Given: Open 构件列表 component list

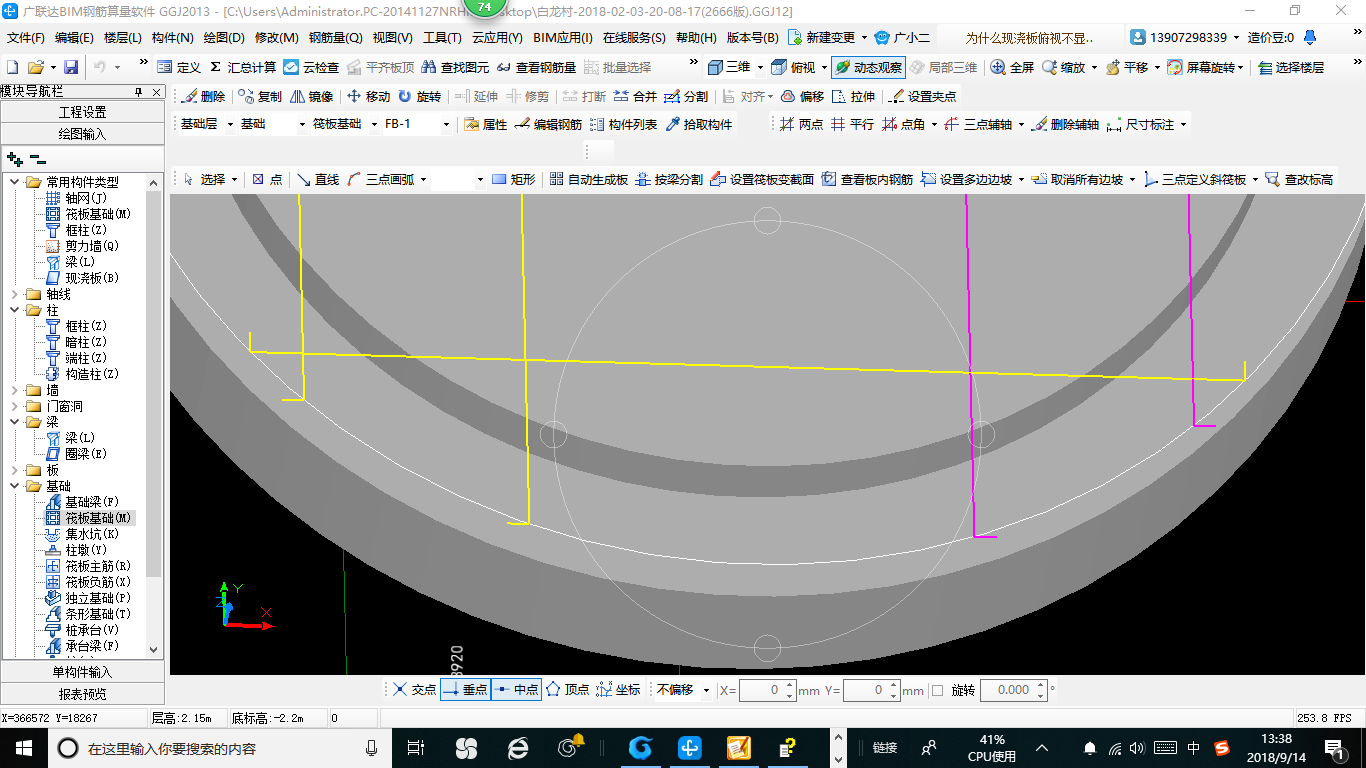Looking at the screenshot, I should (623, 125).
